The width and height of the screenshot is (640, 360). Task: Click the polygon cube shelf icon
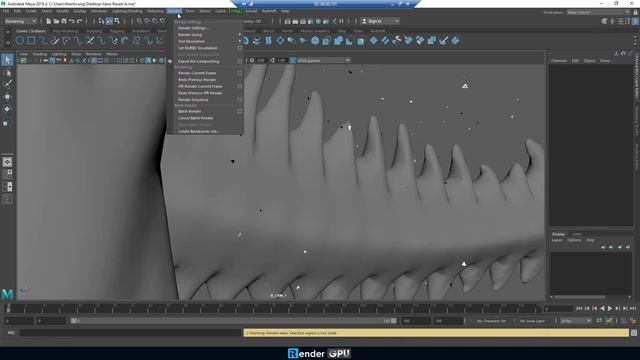[x=315, y=40]
